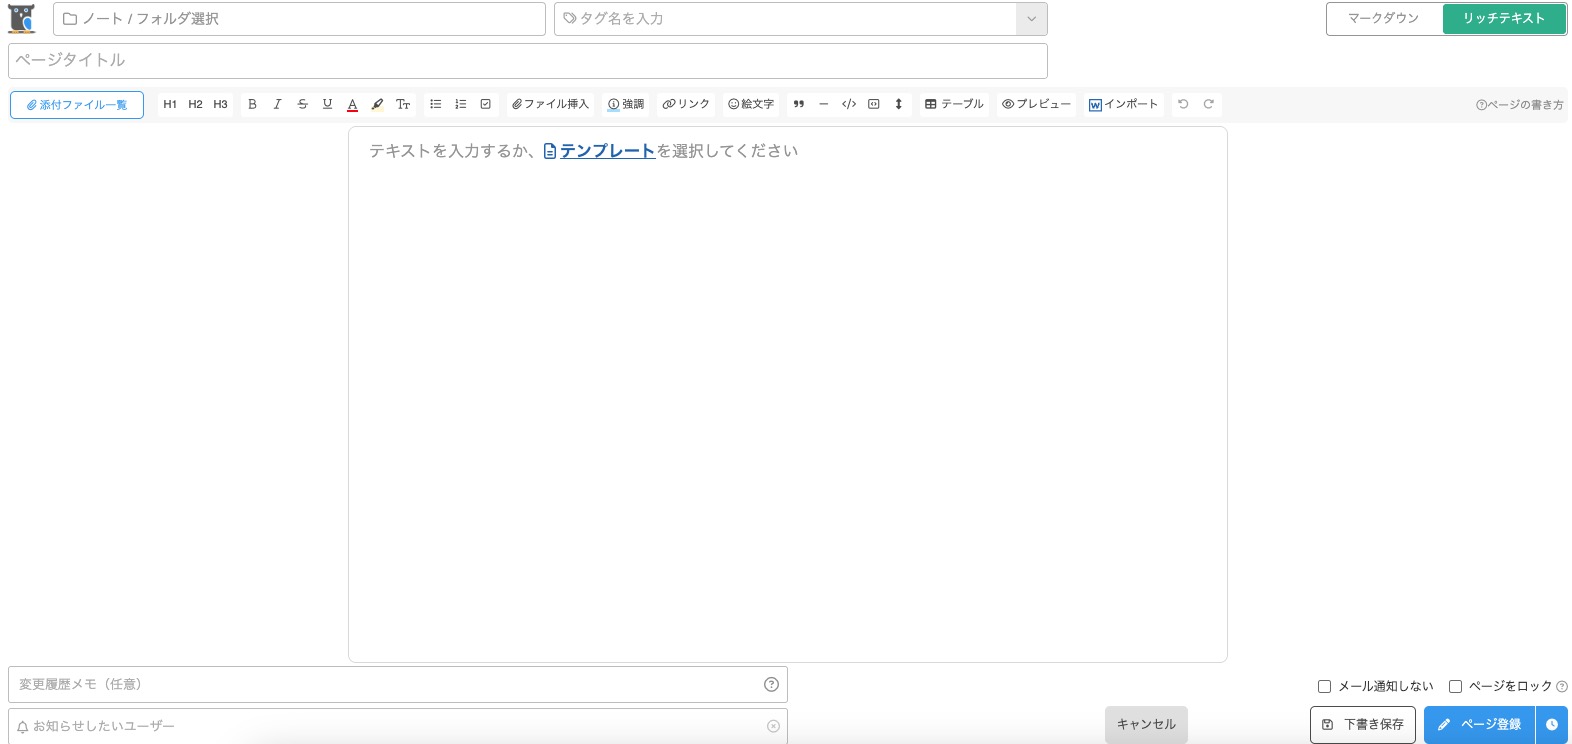Check the ページをロック option
Viewport: 1572px width, 744px height.
coord(1455,686)
